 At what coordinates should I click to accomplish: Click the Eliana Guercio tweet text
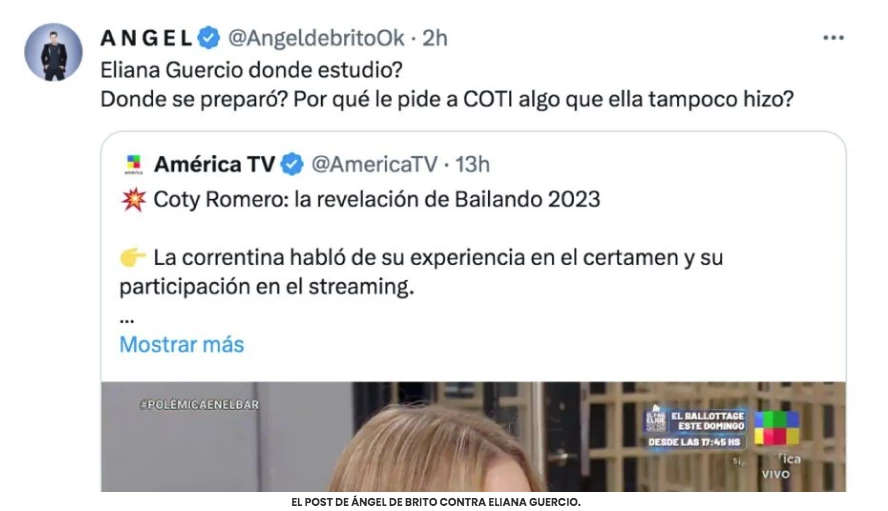(x=447, y=85)
